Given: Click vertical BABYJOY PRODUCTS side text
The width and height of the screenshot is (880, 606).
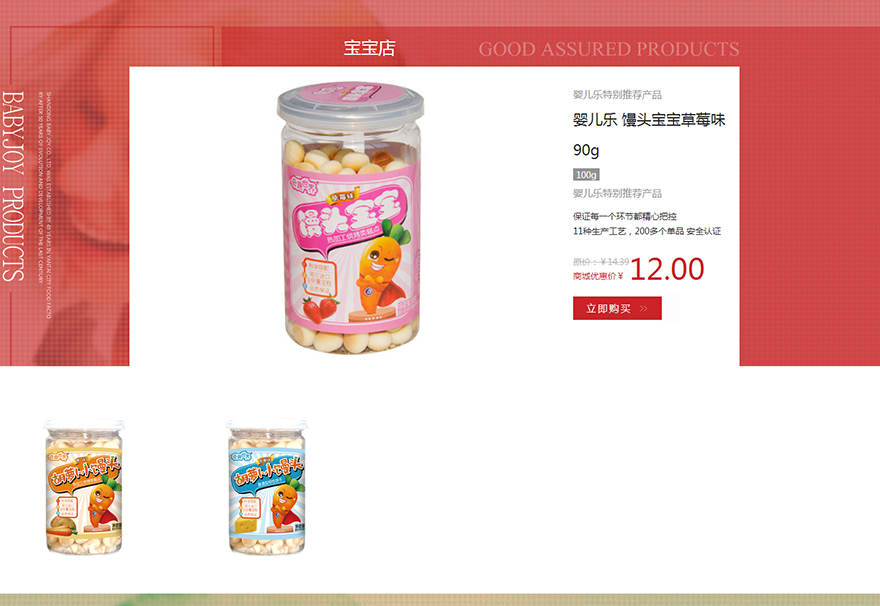Looking at the screenshot, I should (13, 186).
